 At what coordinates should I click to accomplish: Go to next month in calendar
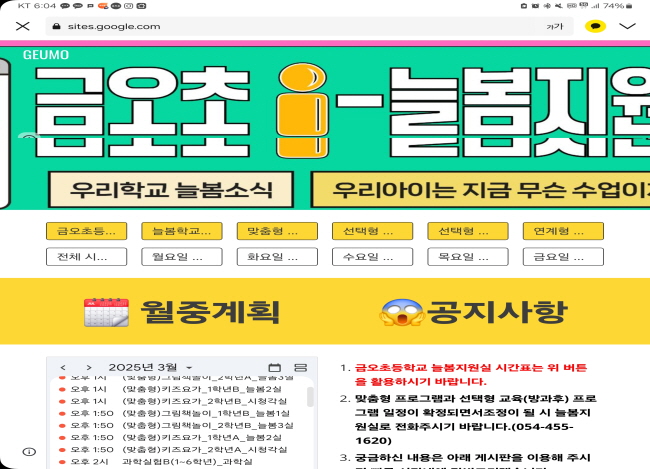point(88,368)
